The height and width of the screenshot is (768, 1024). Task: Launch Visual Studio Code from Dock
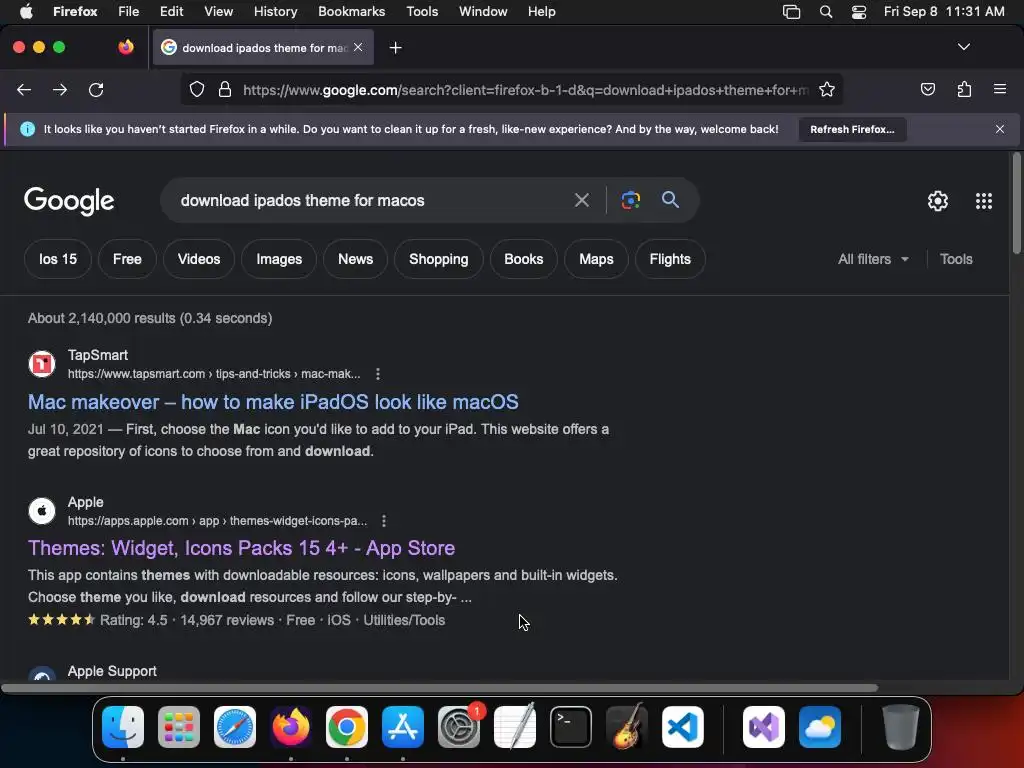click(x=682, y=727)
